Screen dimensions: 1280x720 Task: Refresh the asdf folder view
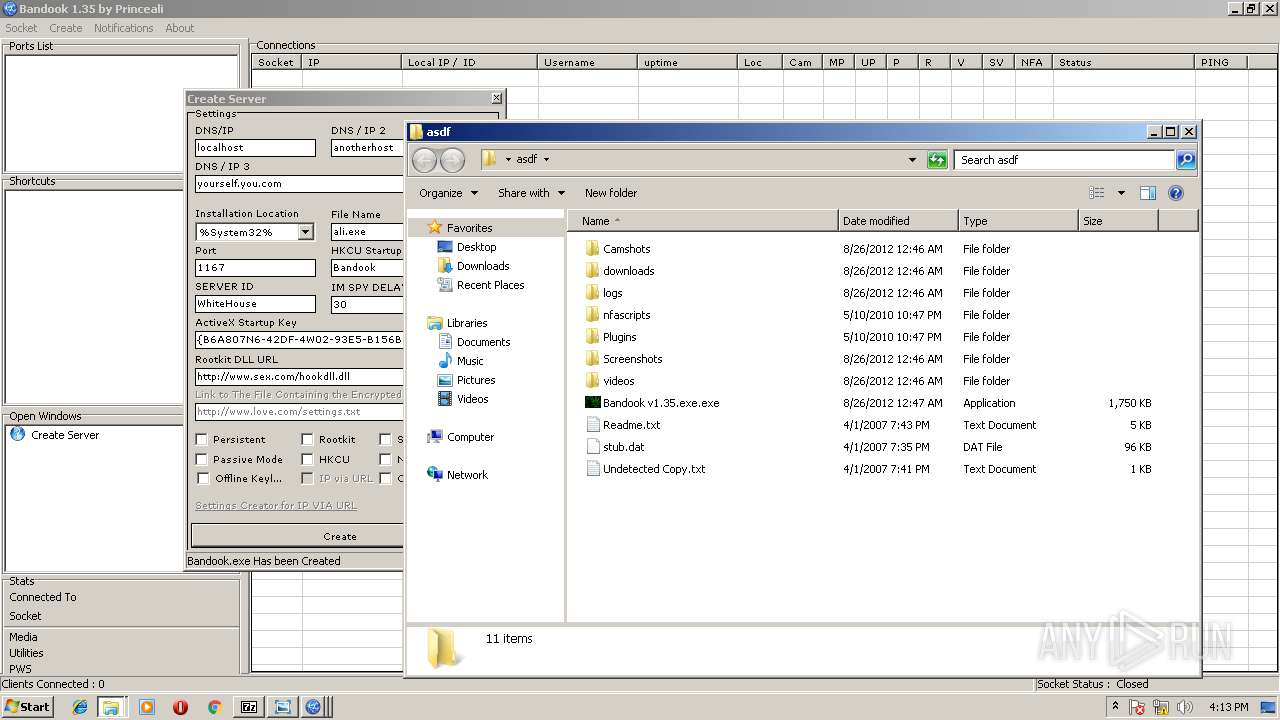pos(937,160)
